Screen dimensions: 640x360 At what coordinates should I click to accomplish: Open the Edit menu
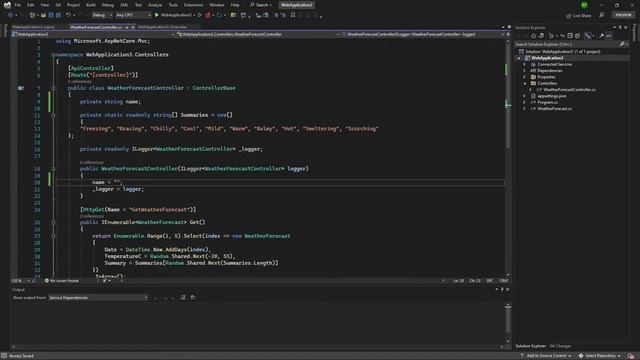click(x=31, y=5)
